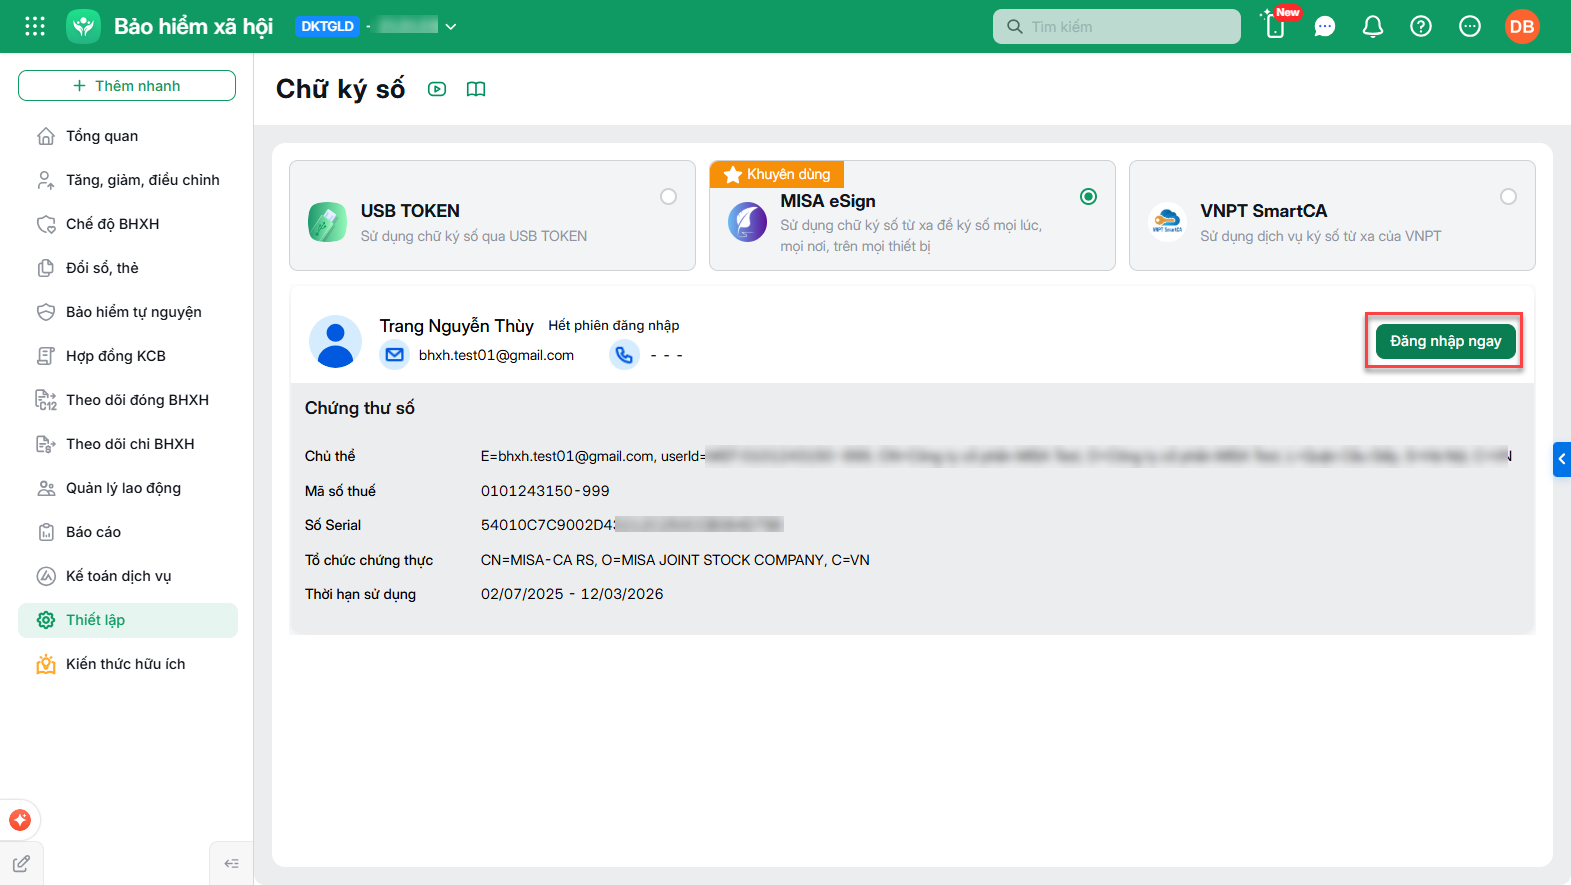Open Theo dõi đóng BHXH menu
The width and height of the screenshot is (1571, 885).
tap(128, 400)
